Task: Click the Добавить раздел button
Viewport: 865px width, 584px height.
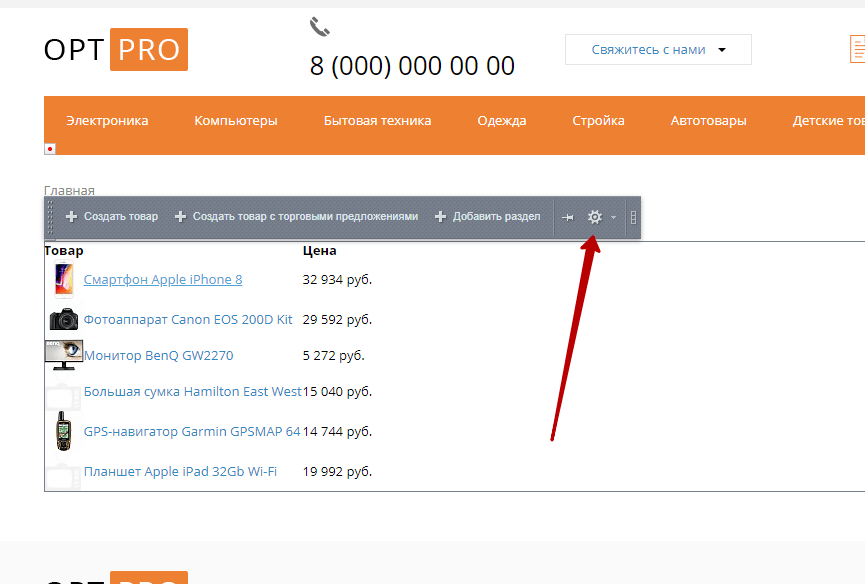Action: [488, 217]
